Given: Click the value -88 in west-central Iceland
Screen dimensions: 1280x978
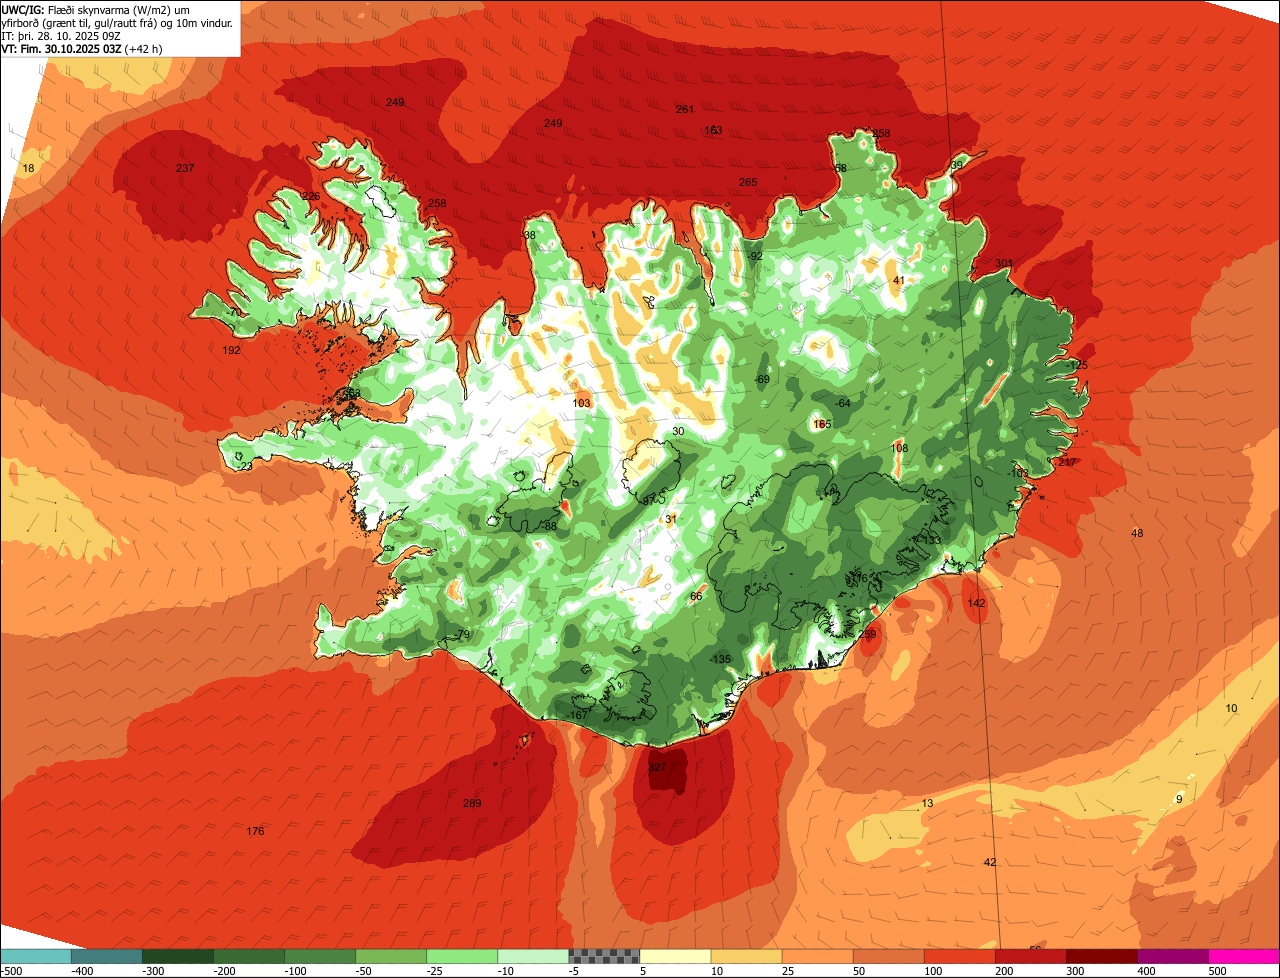Looking at the screenshot, I should 549,526.
